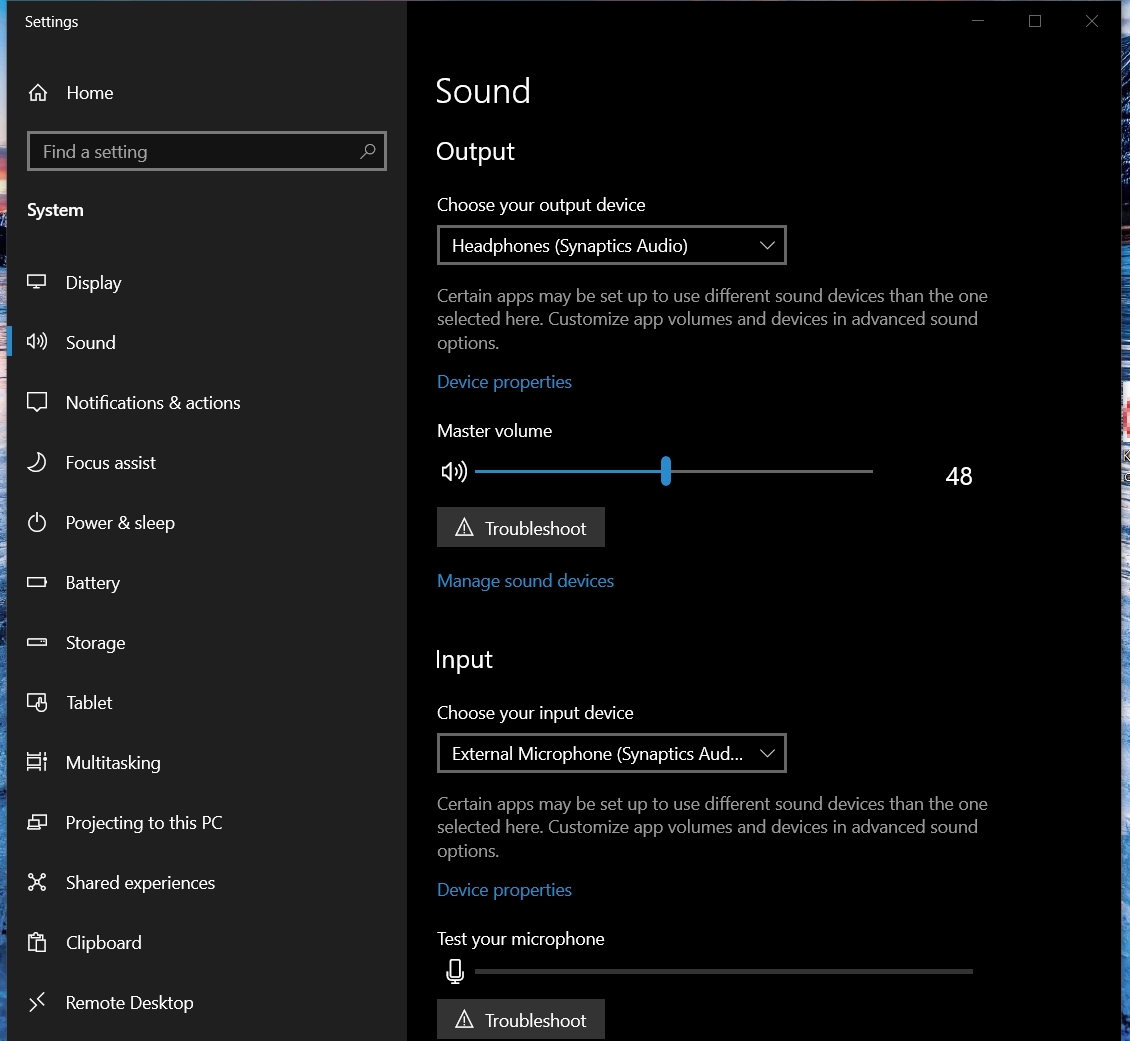
Task: Expand the input device dropdown
Action: click(611, 754)
